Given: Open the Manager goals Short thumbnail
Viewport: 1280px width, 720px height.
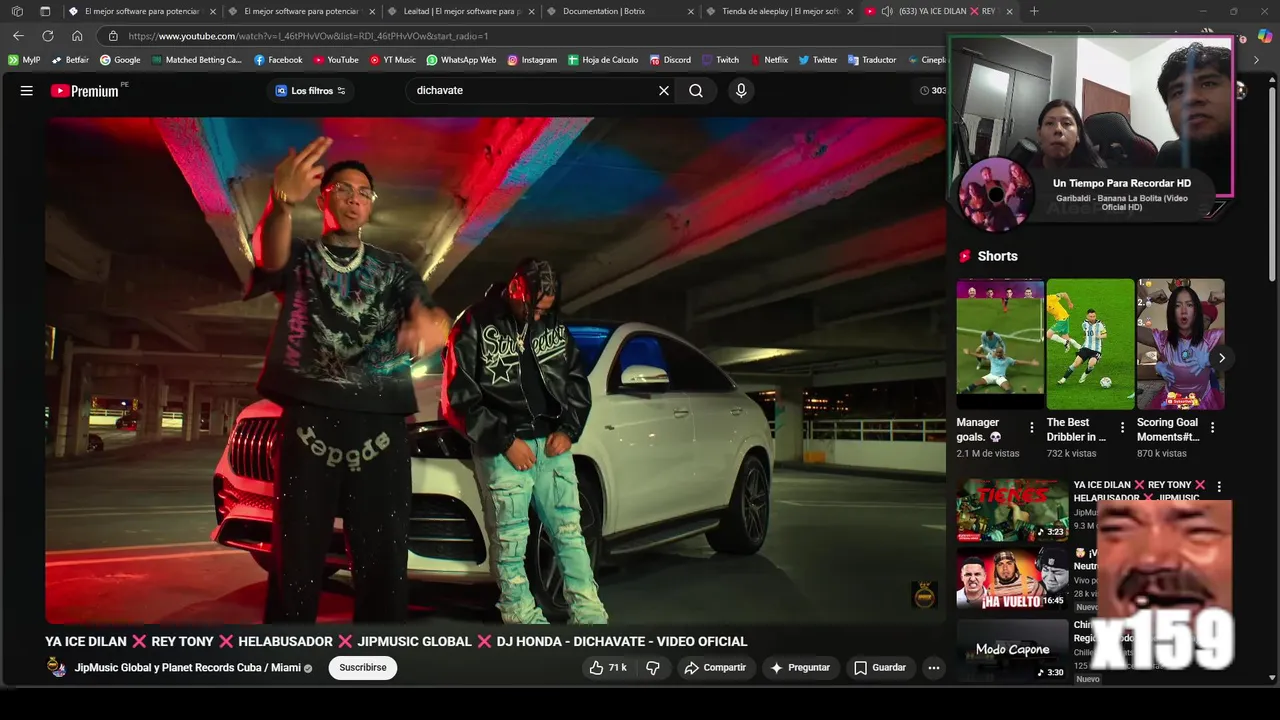Looking at the screenshot, I should pos(1000,344).
